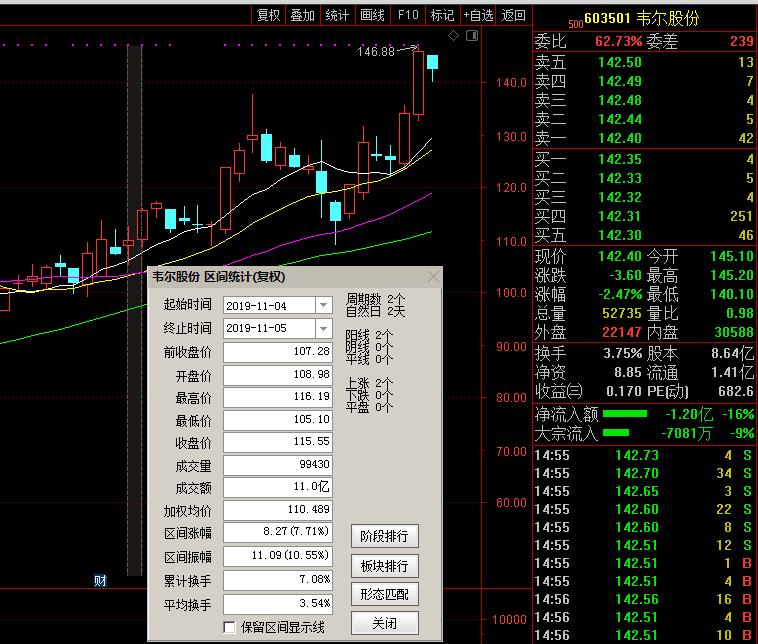
Task: Click the 最低价 field showing 105.10
Action: 277,420
